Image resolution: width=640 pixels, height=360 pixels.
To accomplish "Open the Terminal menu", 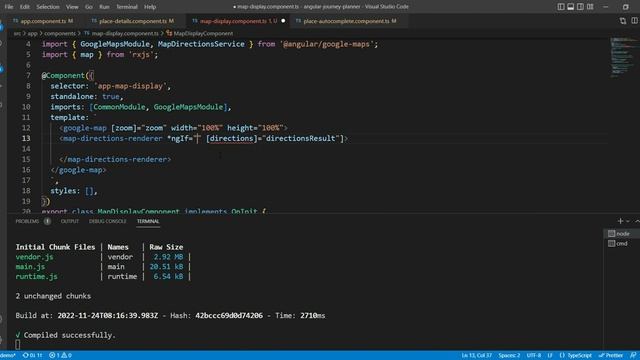I will (127, 7).
